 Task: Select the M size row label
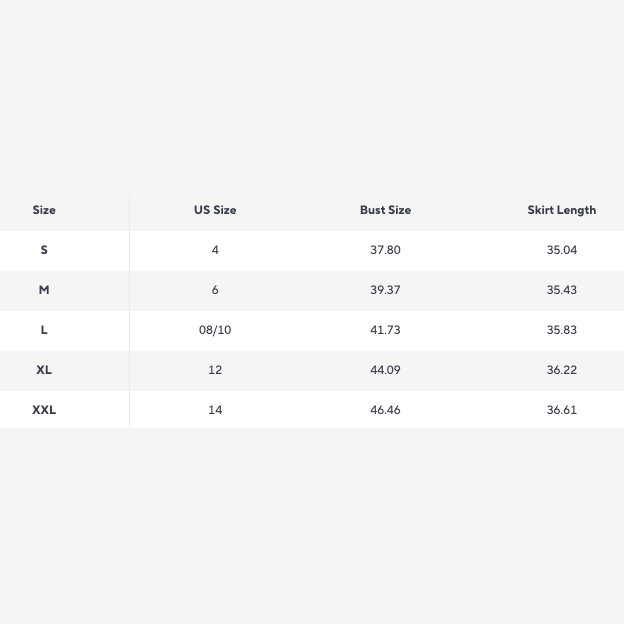44,290
